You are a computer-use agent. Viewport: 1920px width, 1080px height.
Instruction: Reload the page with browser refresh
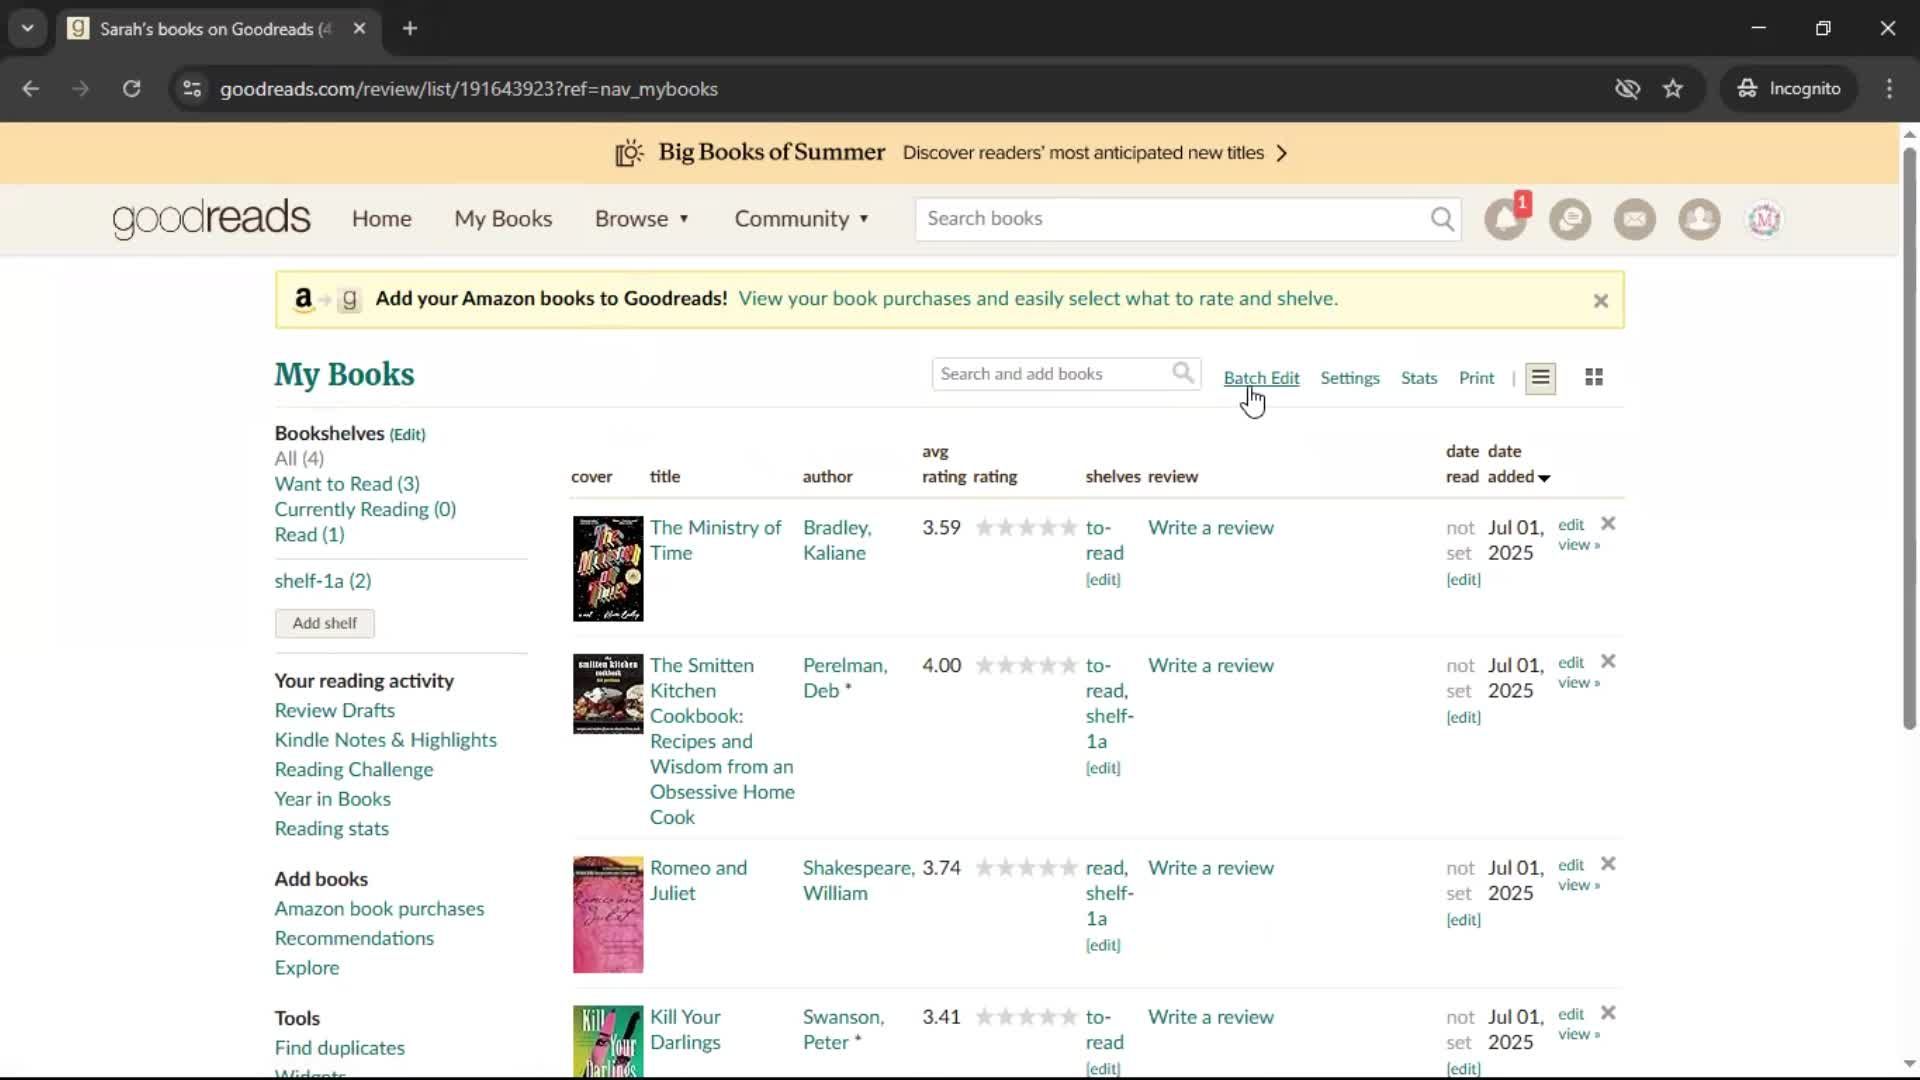tap(131, 88)
